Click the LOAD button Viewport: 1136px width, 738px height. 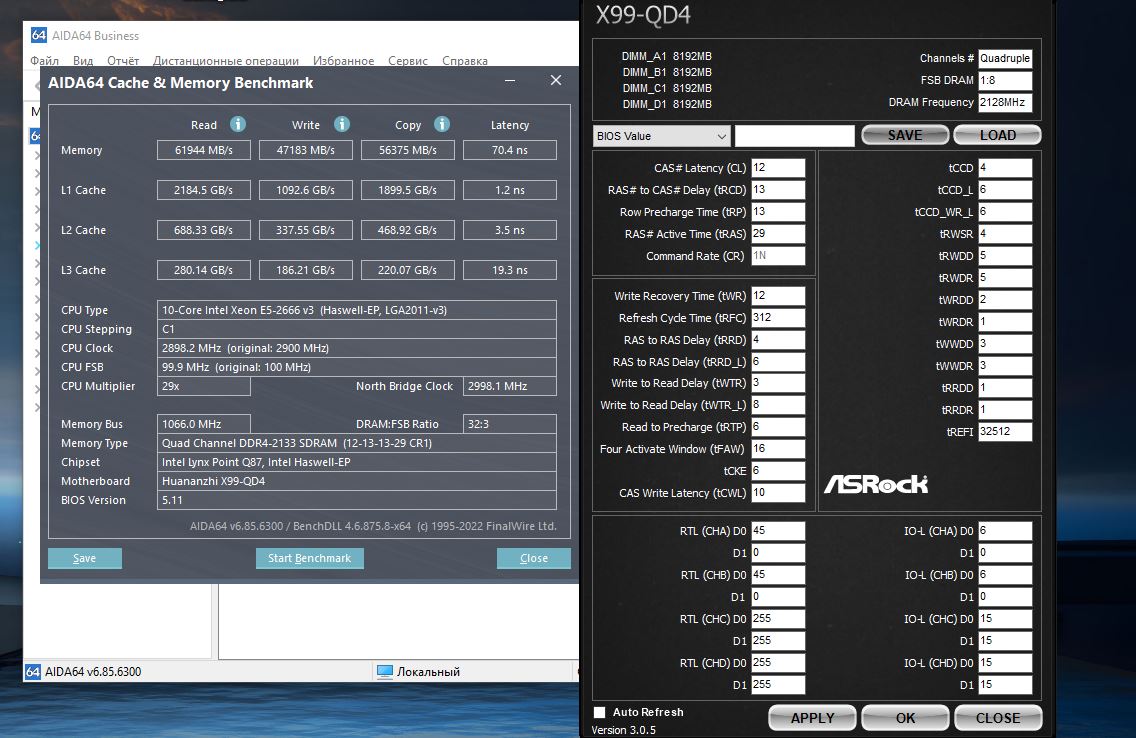[998, 135]
